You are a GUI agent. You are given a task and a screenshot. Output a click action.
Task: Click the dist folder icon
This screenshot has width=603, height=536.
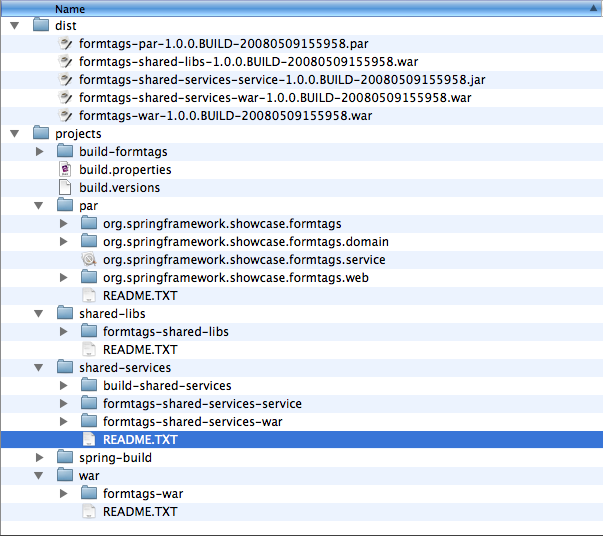tap(41, 25)
